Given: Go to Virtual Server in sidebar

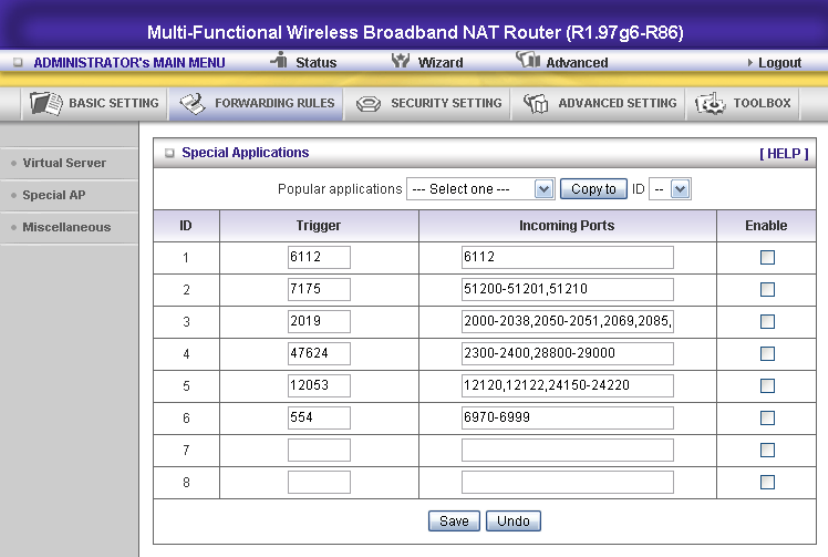Looking at the screenshot, I should pos(64,163).
